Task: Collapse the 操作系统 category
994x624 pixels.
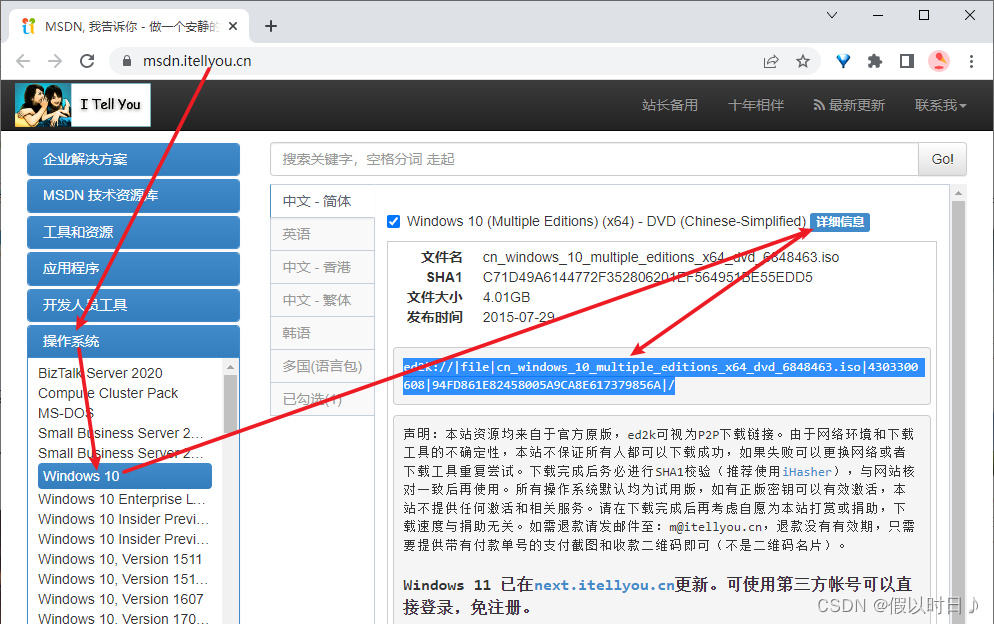Action: (x=133, y=341)
